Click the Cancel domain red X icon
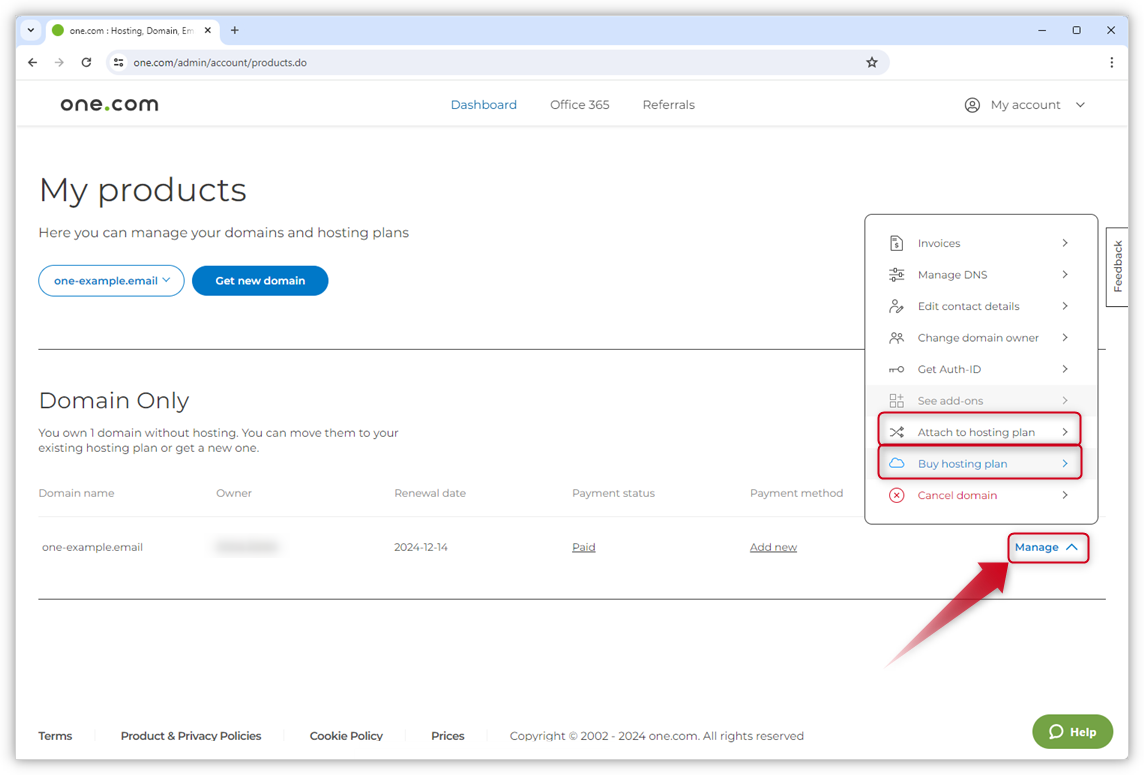Screen dimensions: 1144x775 tap(896, 495)
